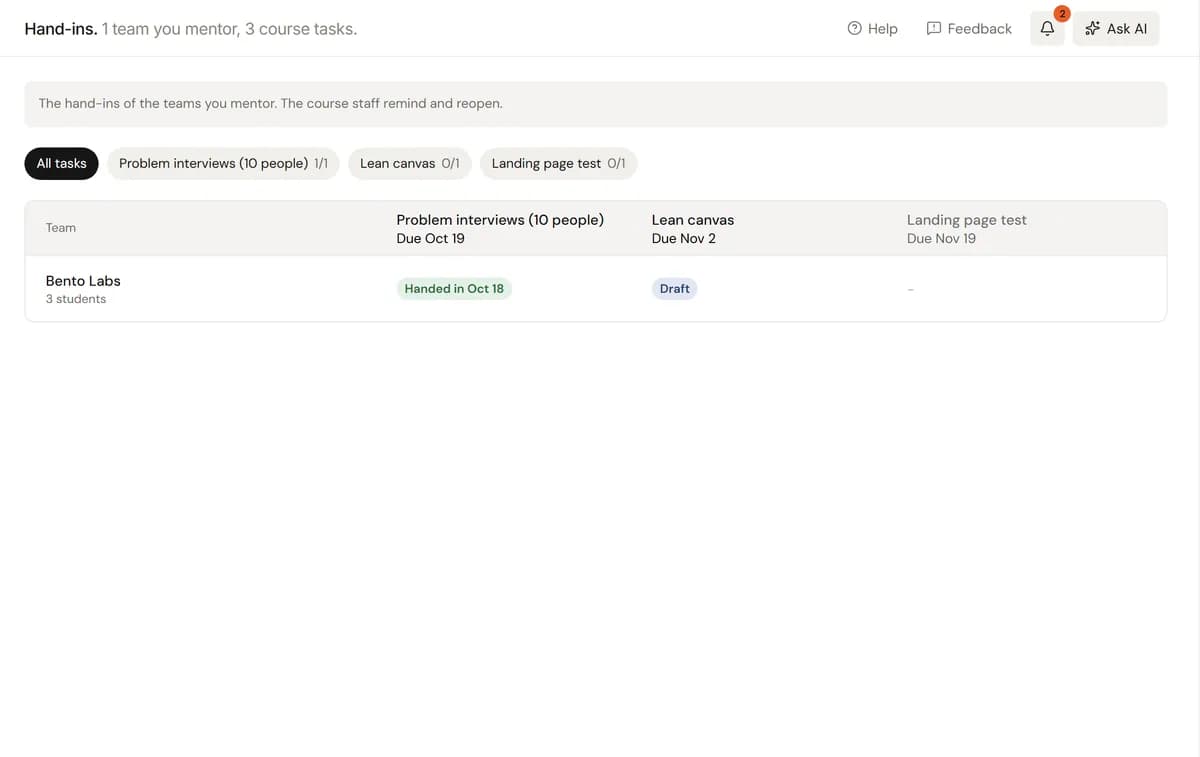Screen dimensions: 1200x757
Task: Open the Help link
Action: click(x=872, y=28)
